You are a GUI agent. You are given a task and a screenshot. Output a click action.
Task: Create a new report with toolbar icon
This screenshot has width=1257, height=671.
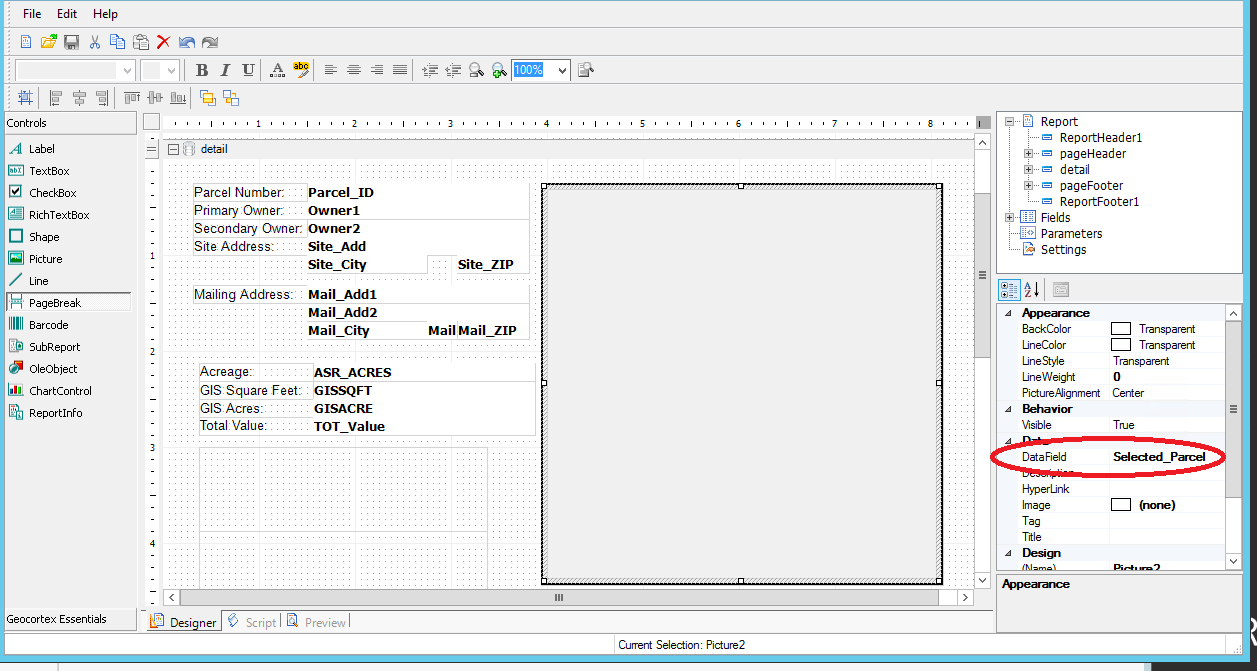(x=26, y=42)
